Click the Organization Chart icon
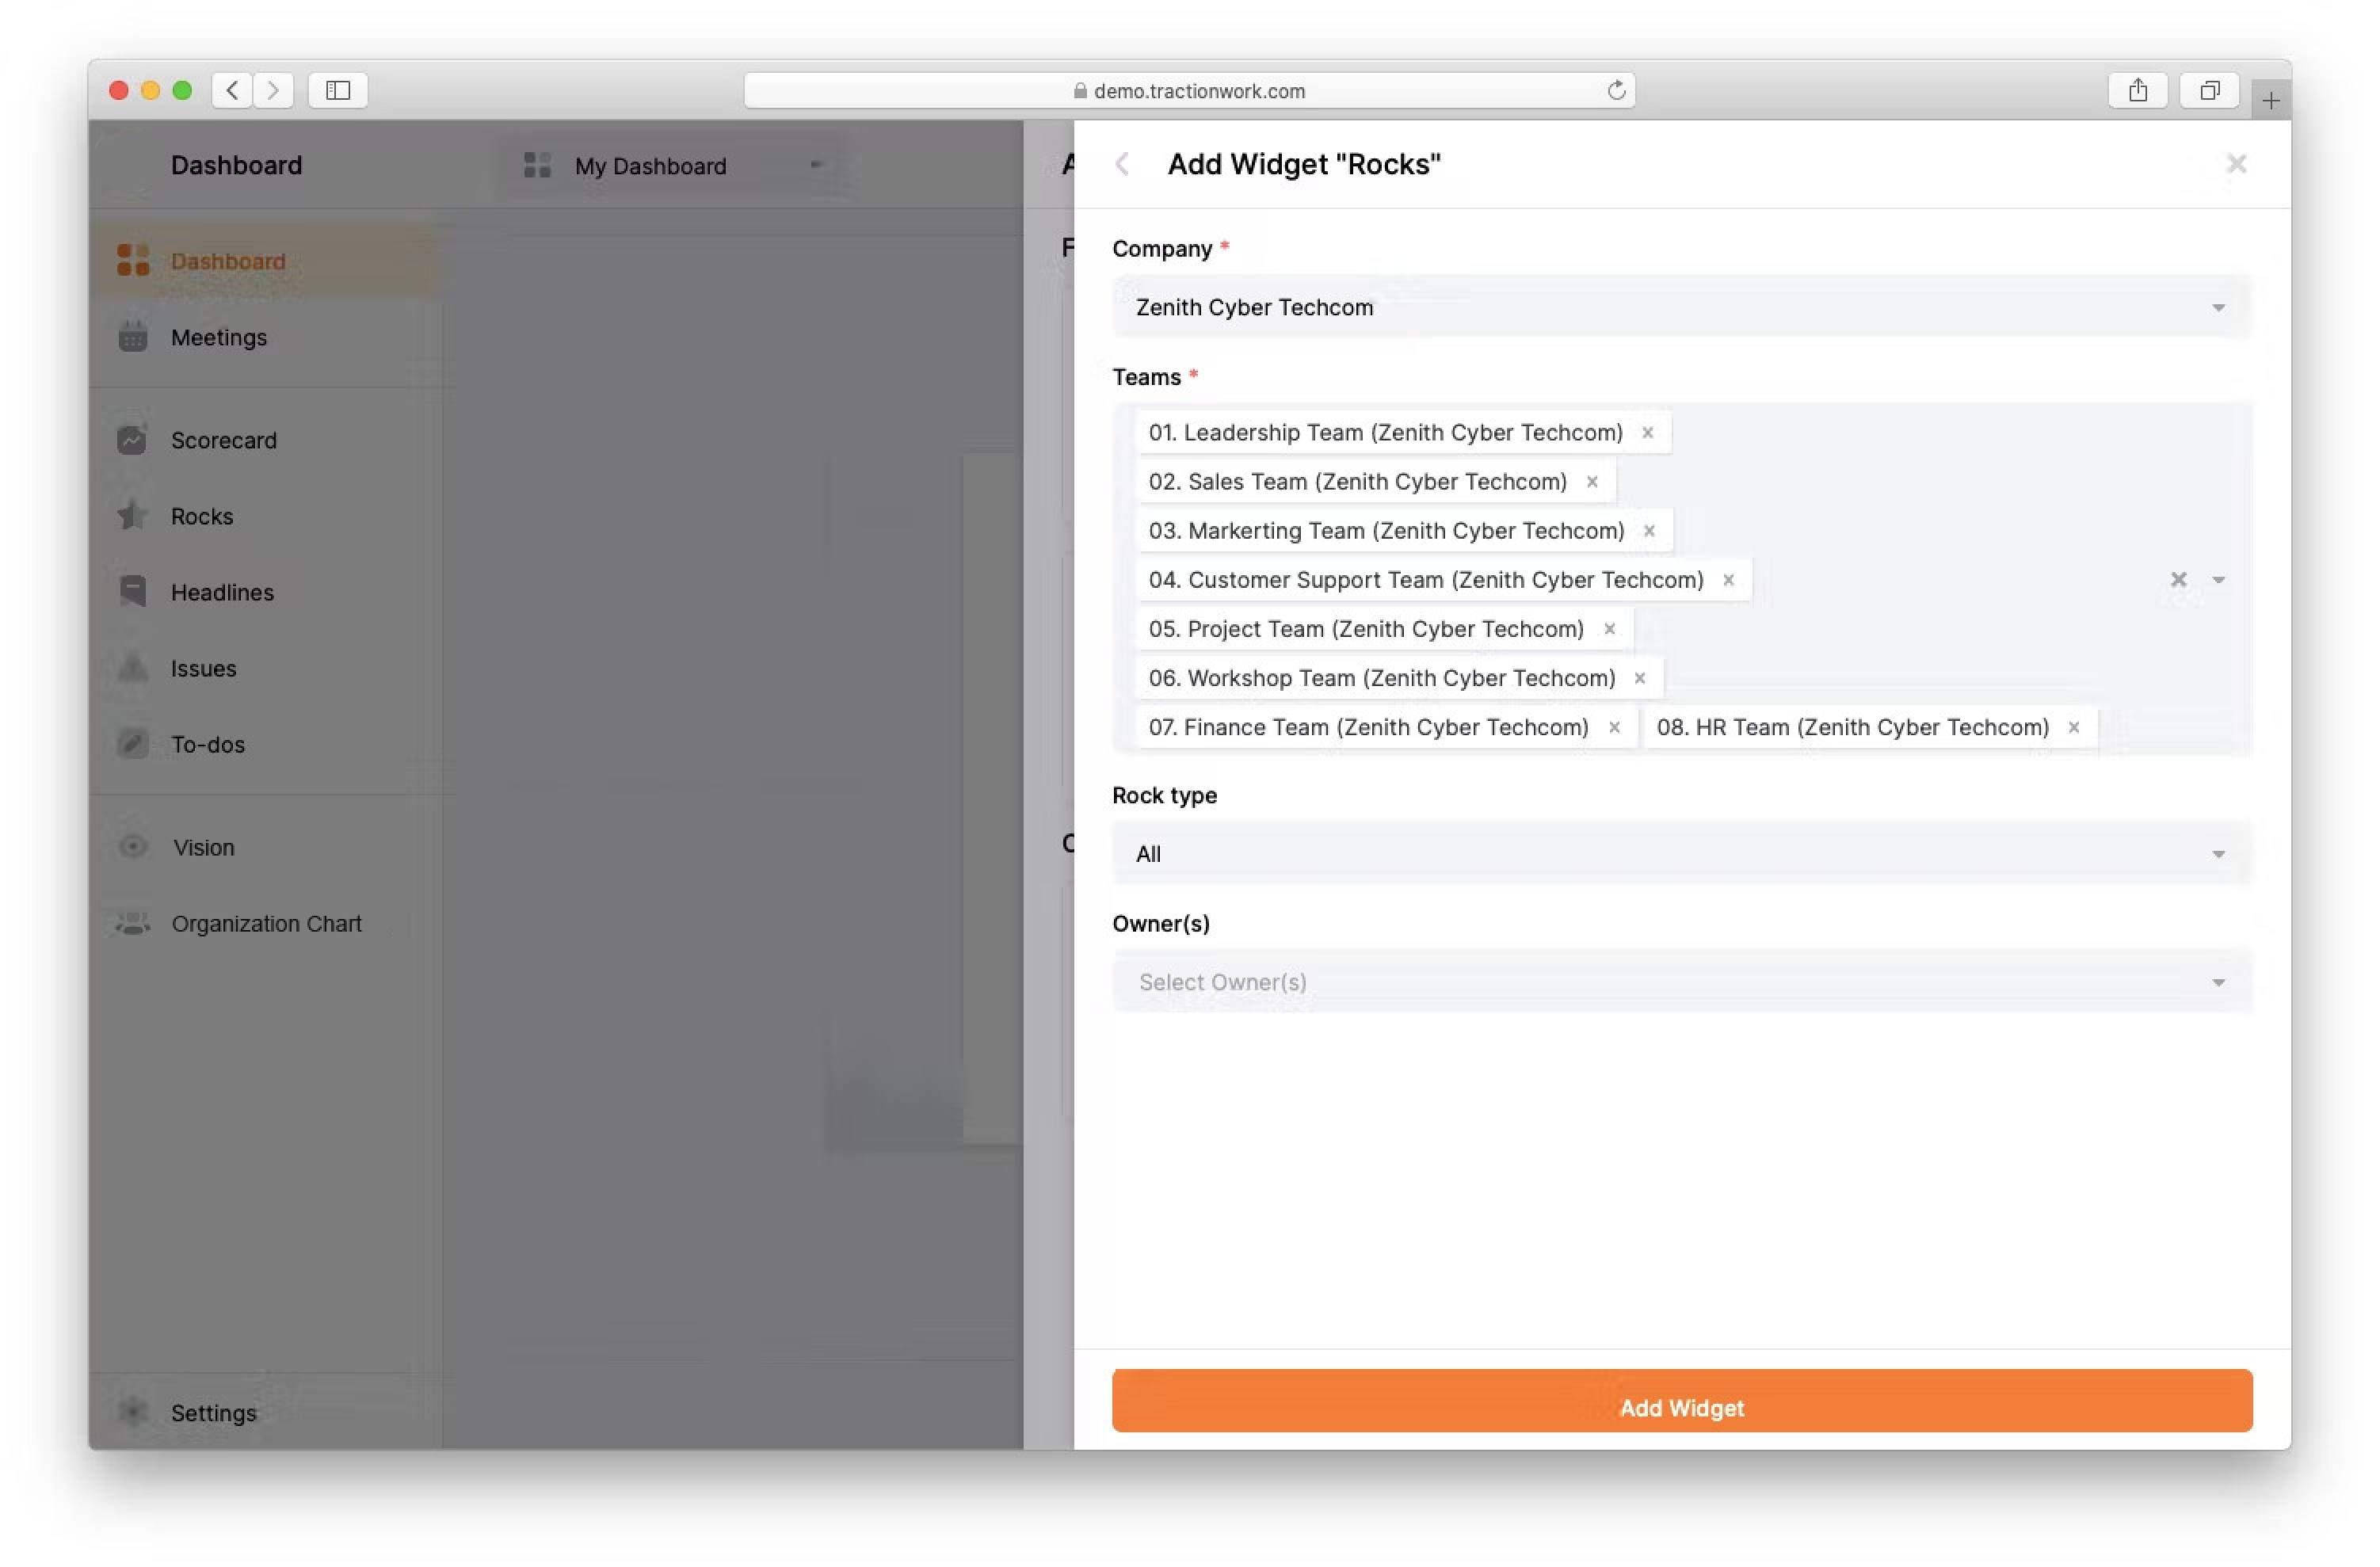2380x1567 pixels. tap(132, 923)
